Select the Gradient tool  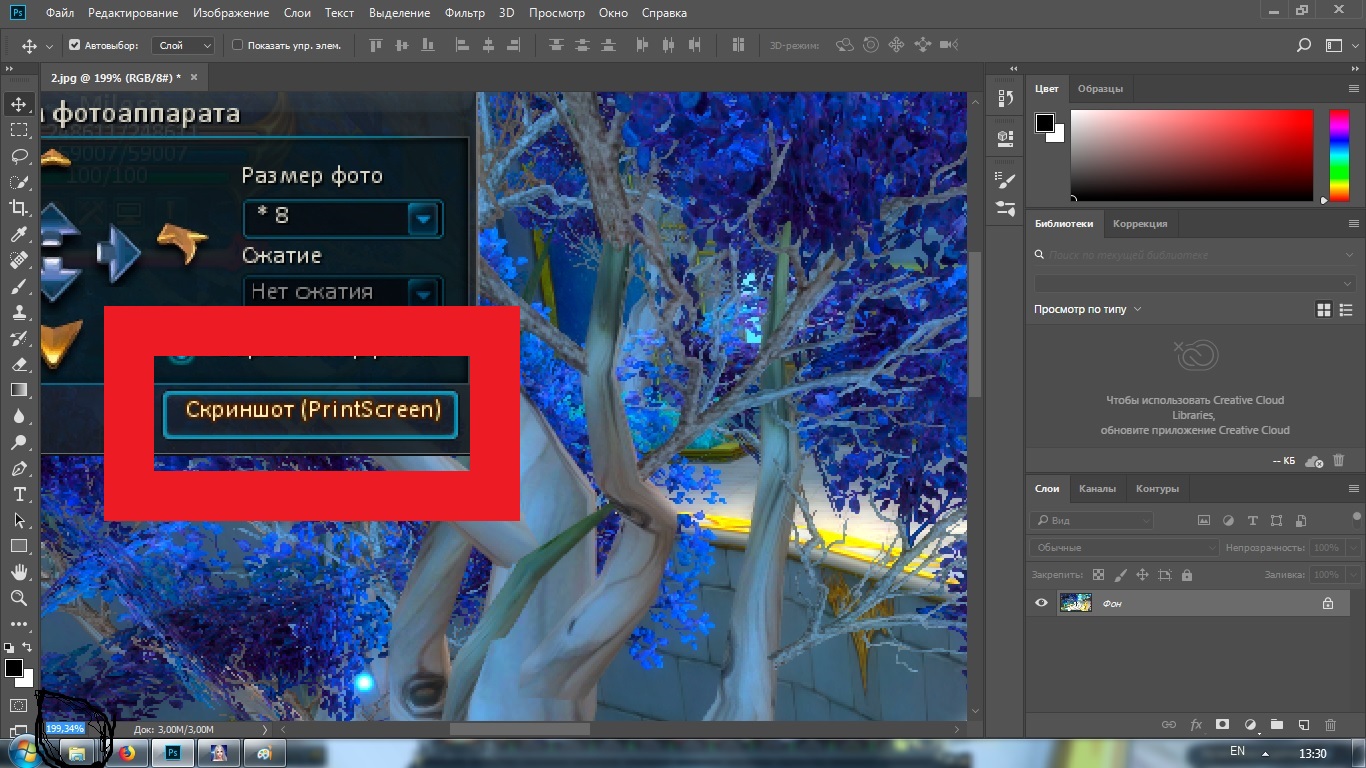coord(19,390)
